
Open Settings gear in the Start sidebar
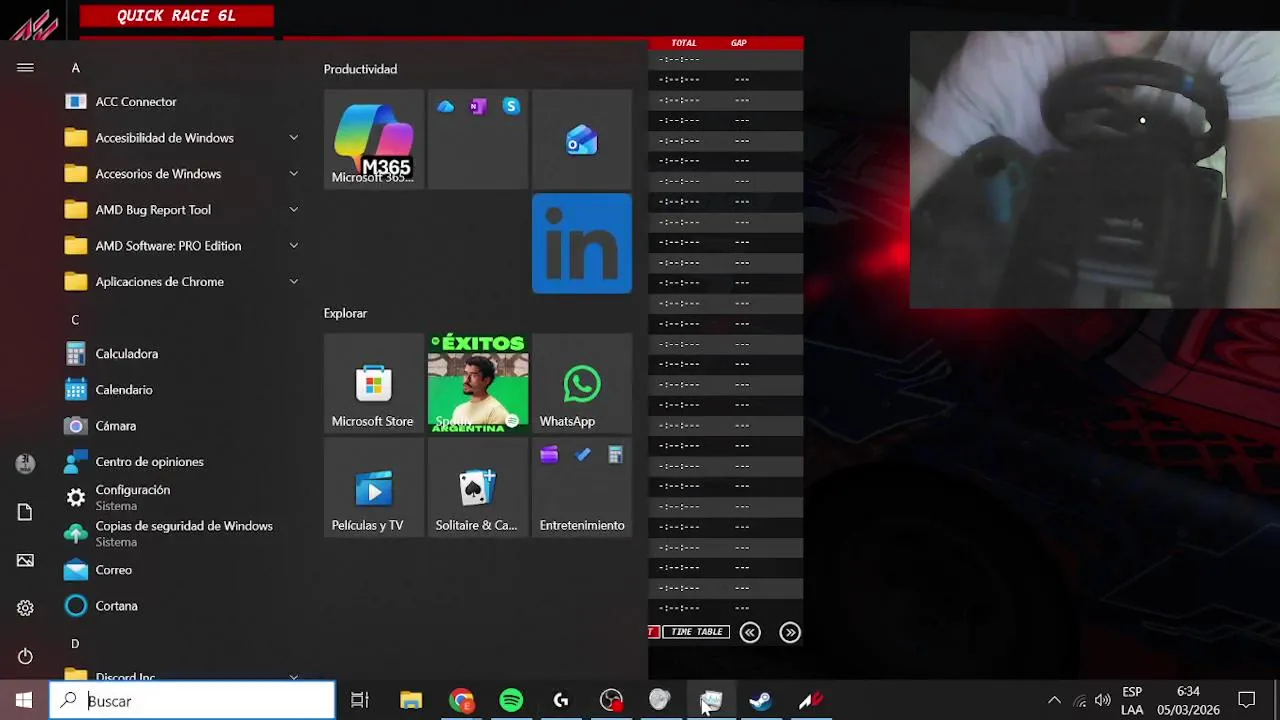point(25,608)
